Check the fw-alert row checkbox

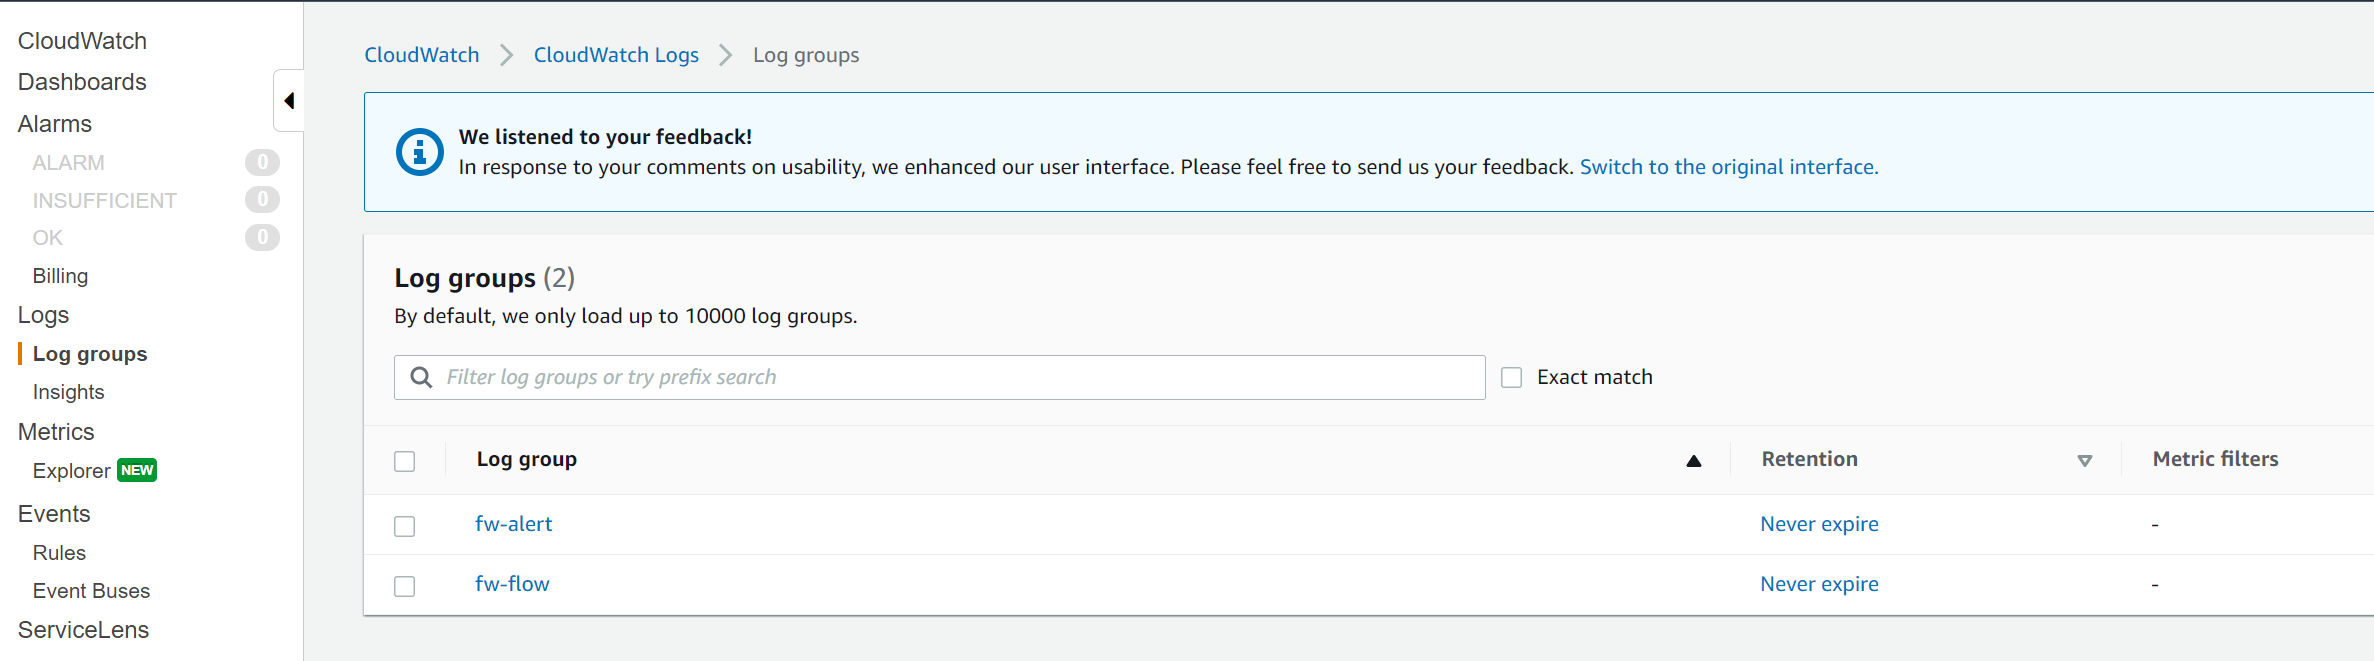coord(405,526)
